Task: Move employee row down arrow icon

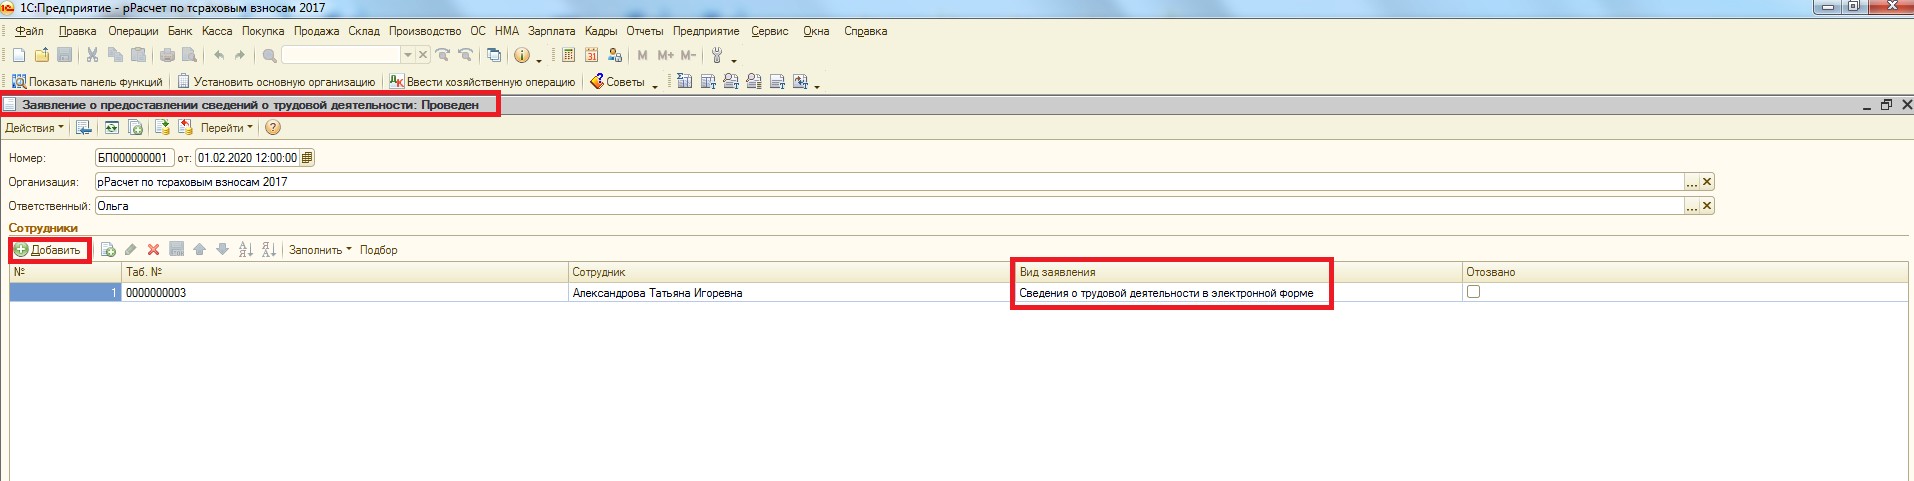Action: (x=222, y=250)
